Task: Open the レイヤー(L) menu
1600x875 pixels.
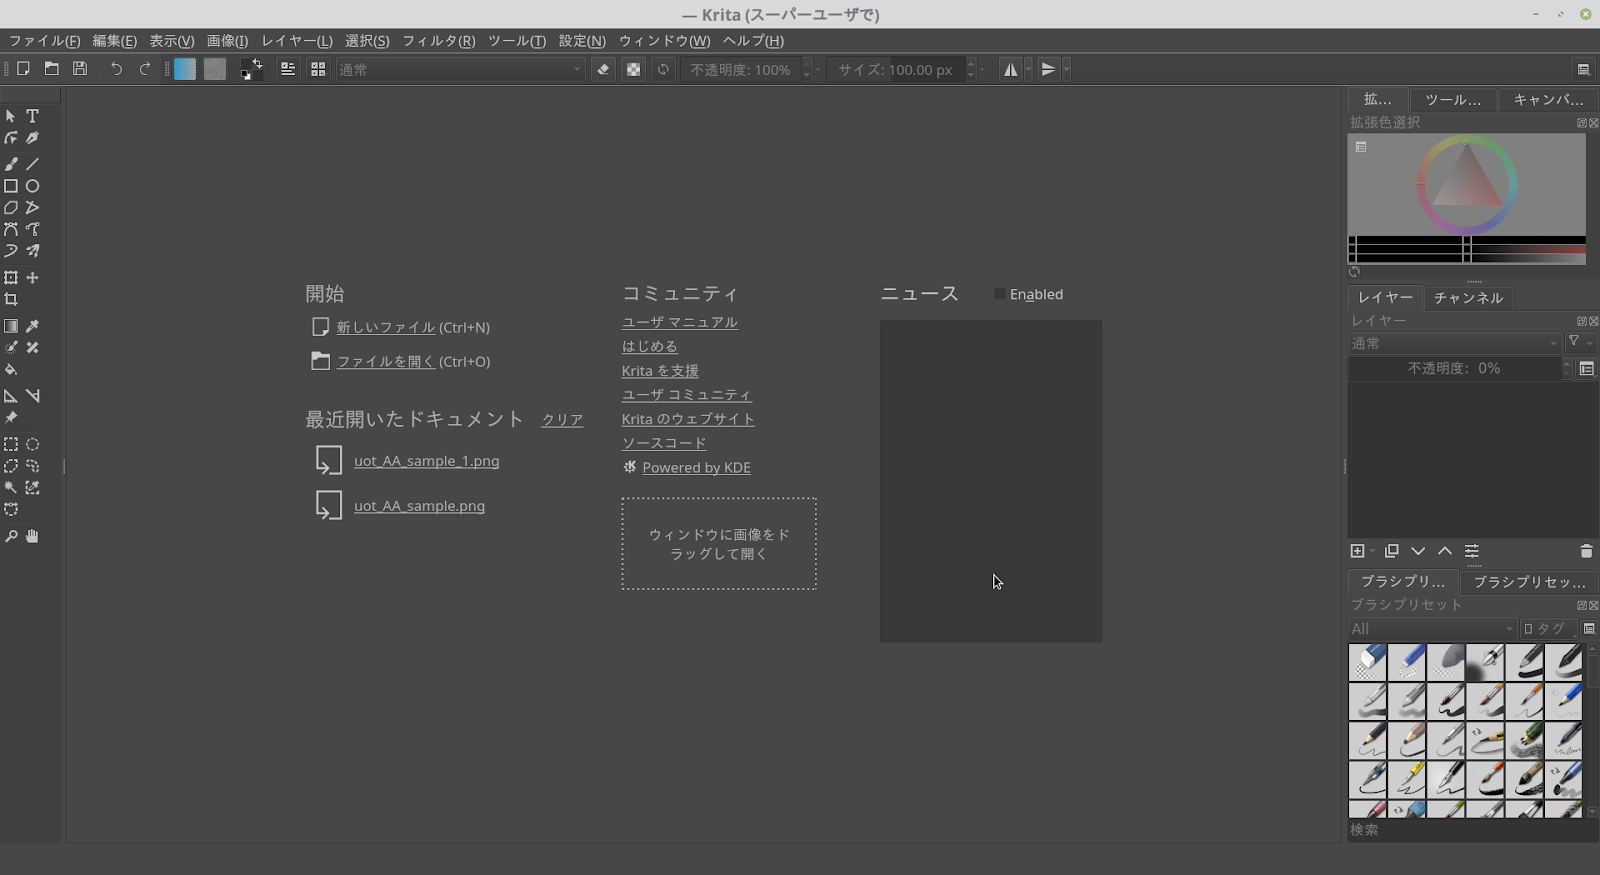Action: 297,41
